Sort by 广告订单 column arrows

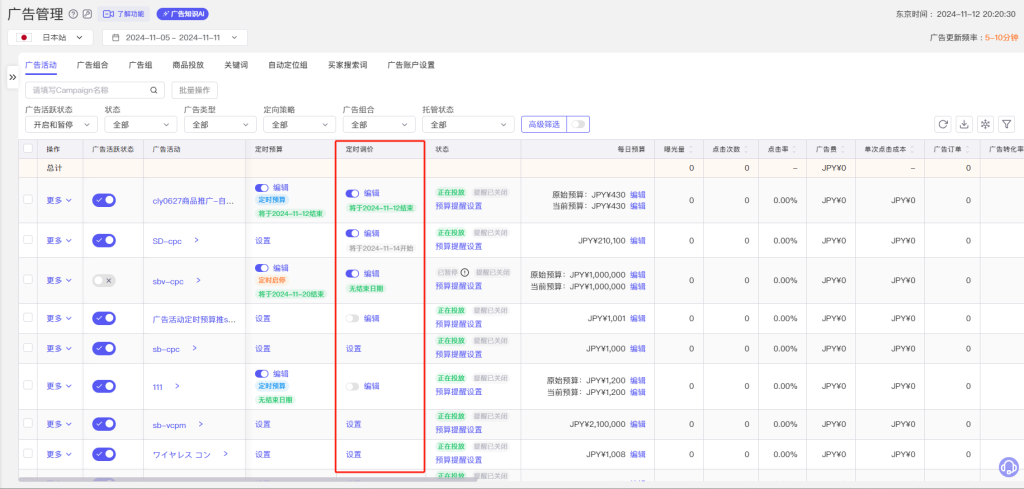[968, 150]
